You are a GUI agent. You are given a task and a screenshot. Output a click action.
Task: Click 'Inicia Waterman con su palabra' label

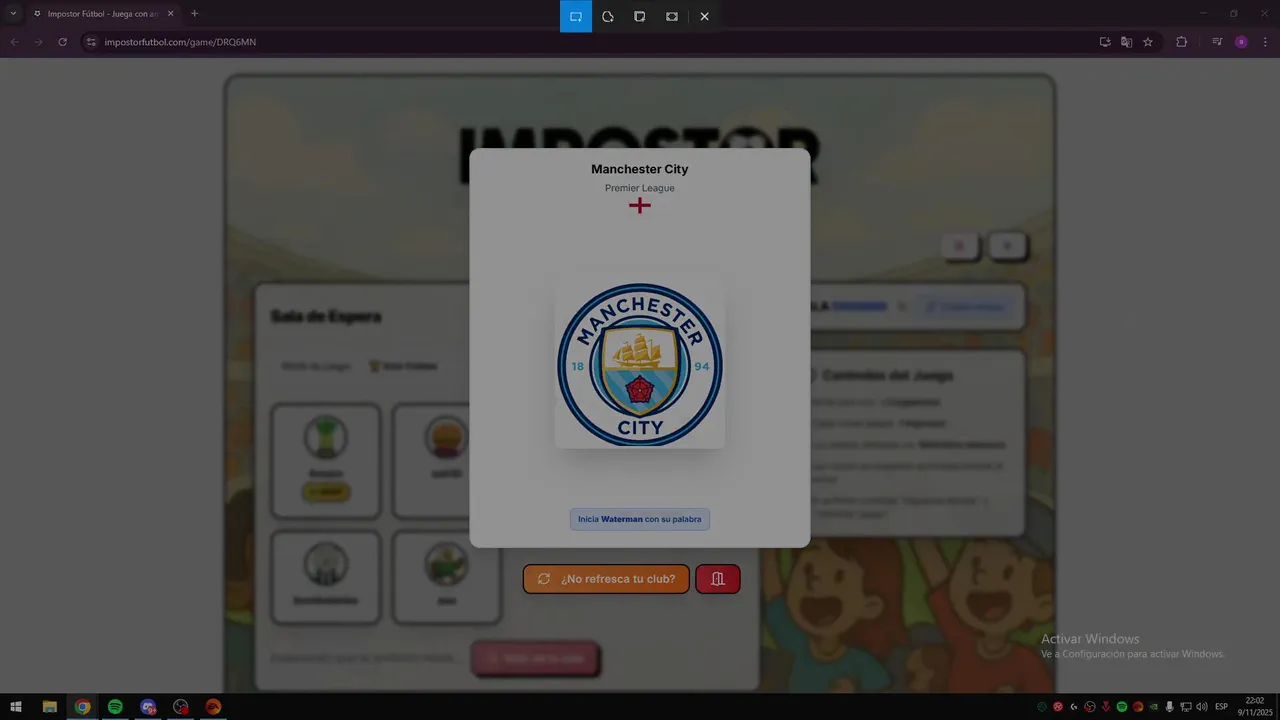point(640,519)
